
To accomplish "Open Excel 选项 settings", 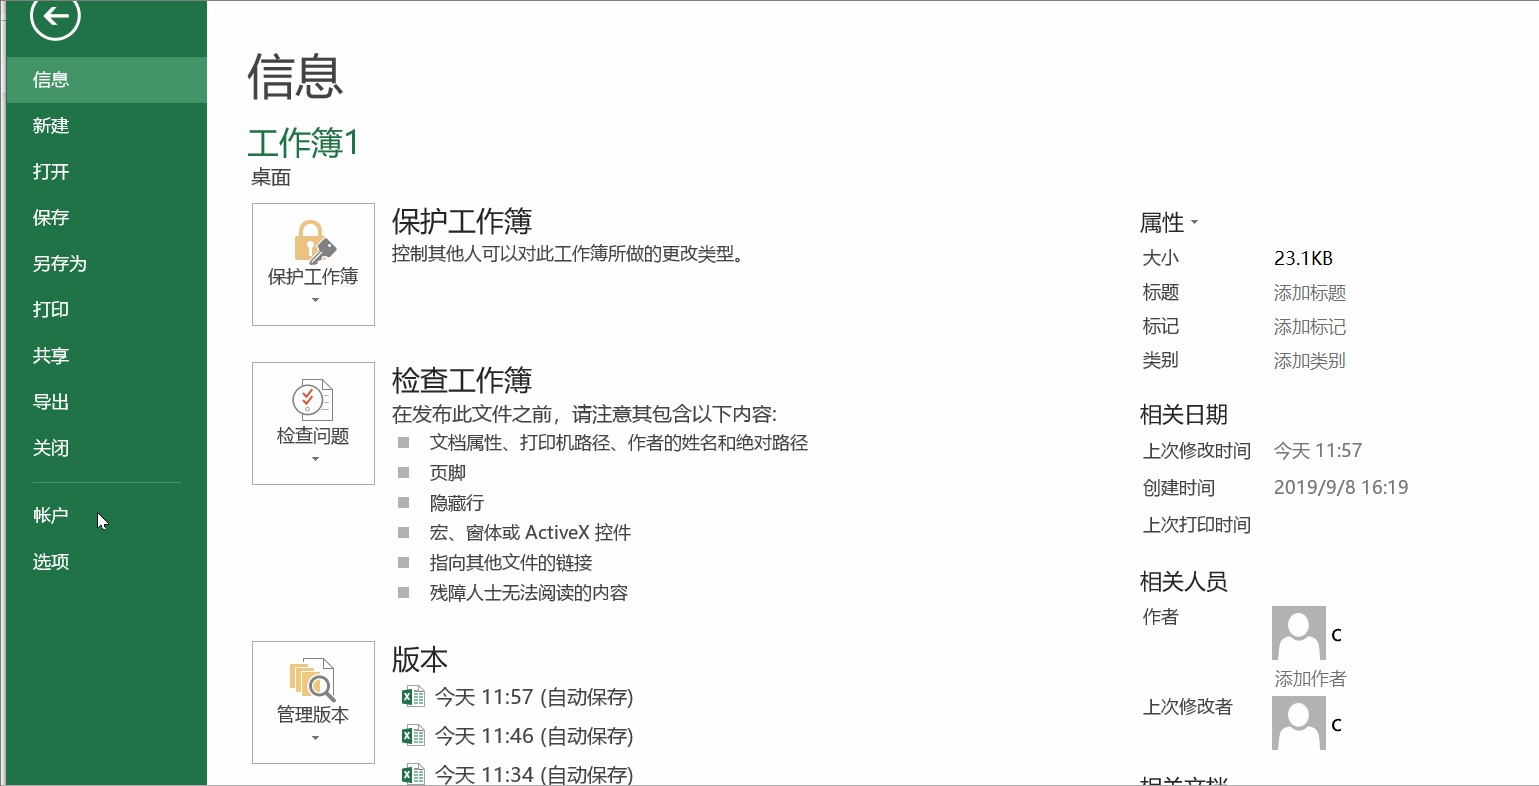I will tap(51, 561).
